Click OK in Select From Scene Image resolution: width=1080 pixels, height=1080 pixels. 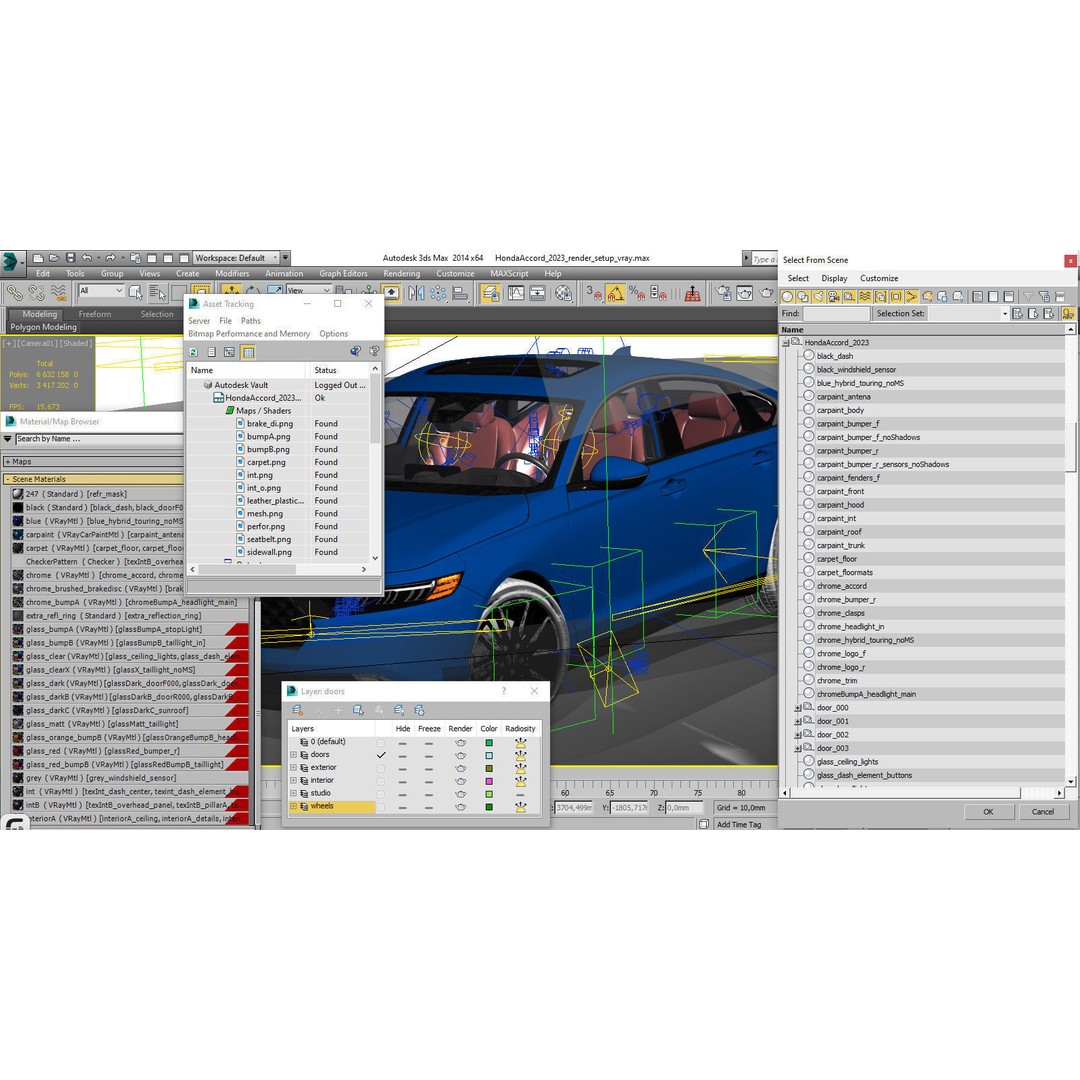point(988,812)
